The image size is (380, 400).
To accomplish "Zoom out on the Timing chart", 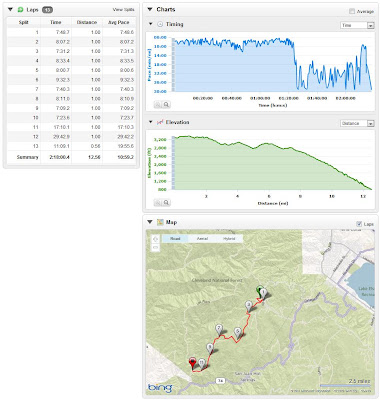I will pyautogui.click(x=158, y=105).
